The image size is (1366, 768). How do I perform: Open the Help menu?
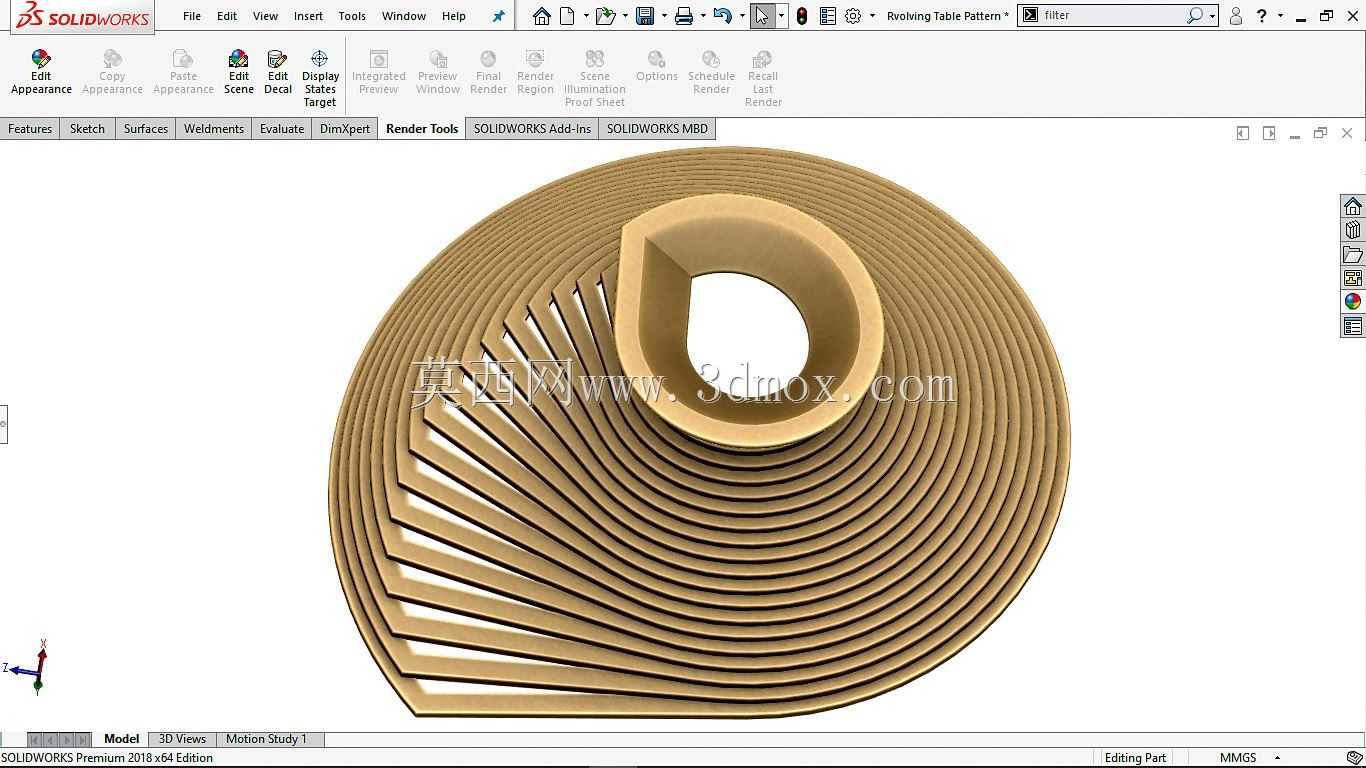point(454,16)
